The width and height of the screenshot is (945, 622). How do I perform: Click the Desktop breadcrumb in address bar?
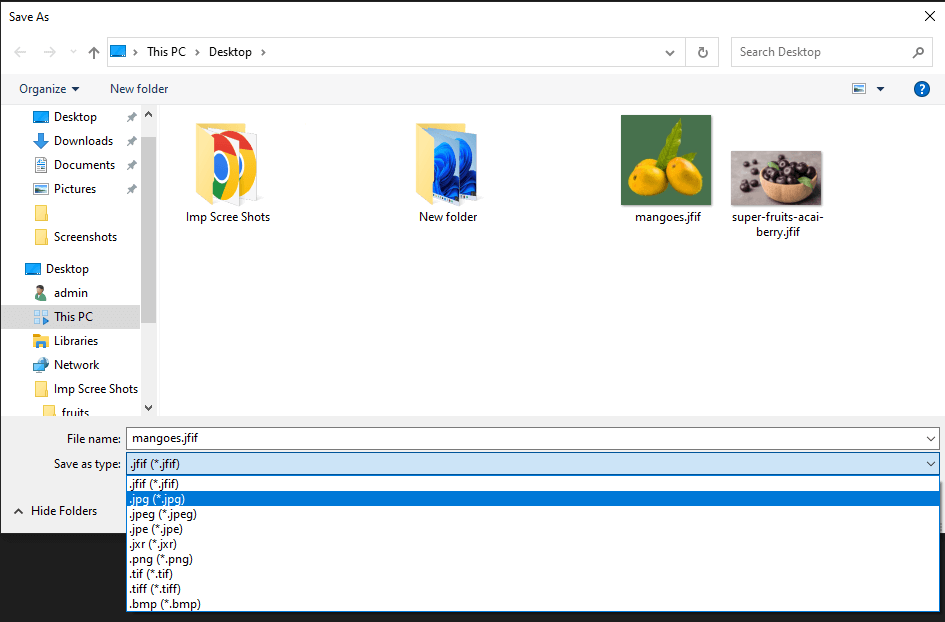[x=230, y=52]
